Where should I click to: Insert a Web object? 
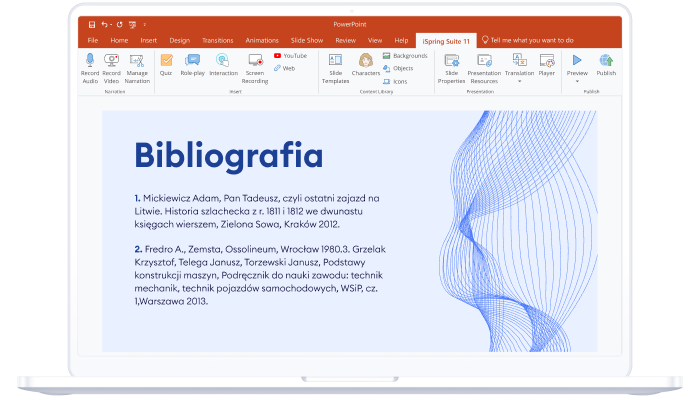(x=285, y=68)
